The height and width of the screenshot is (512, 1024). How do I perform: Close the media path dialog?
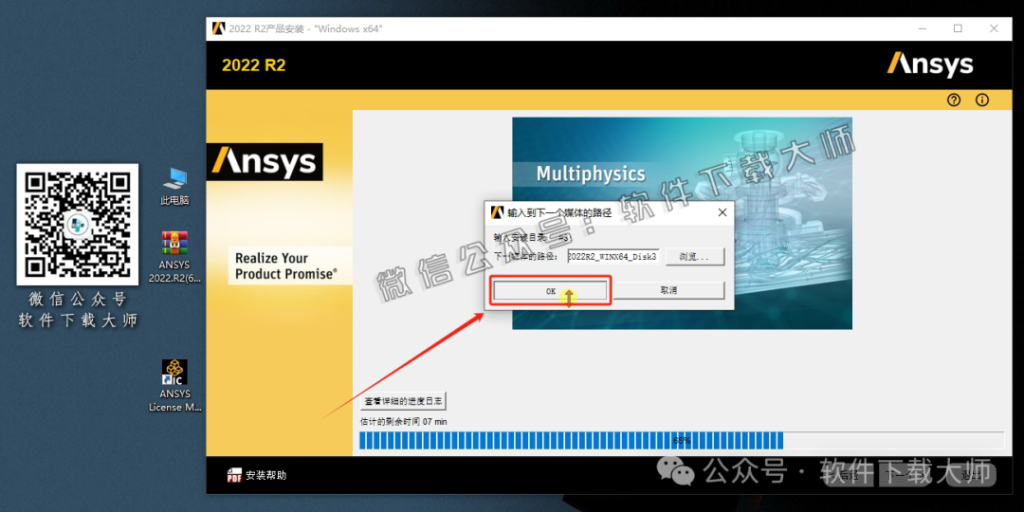[x=722, y=213]
